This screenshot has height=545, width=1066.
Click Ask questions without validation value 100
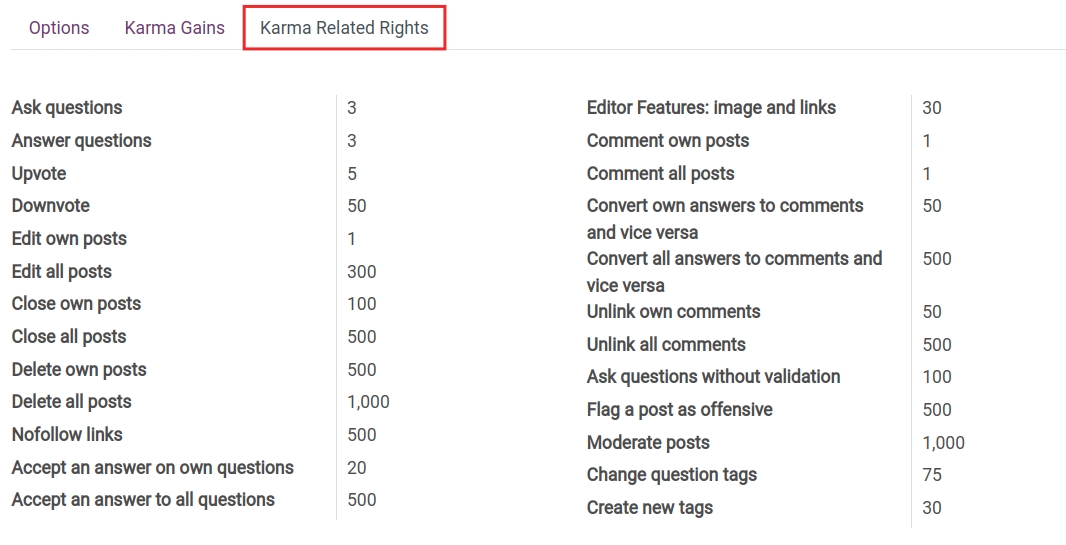click(937, 377)
